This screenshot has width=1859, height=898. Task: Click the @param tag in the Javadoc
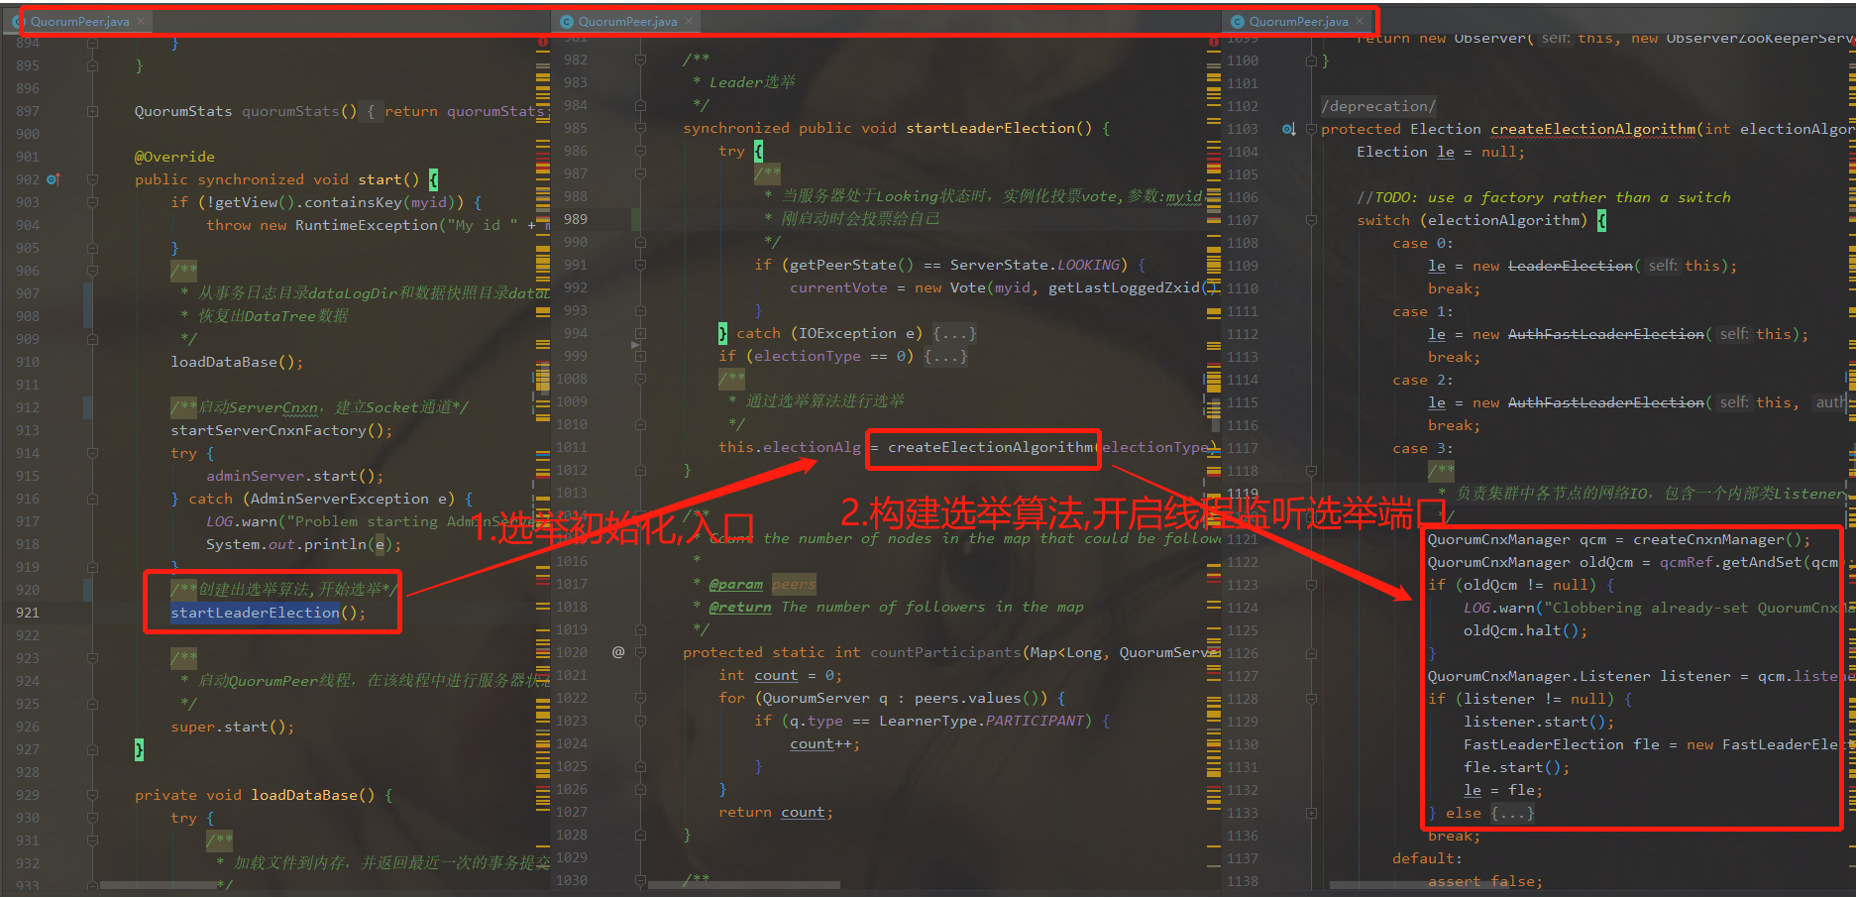pyautogui.click(x=736, y=584)
